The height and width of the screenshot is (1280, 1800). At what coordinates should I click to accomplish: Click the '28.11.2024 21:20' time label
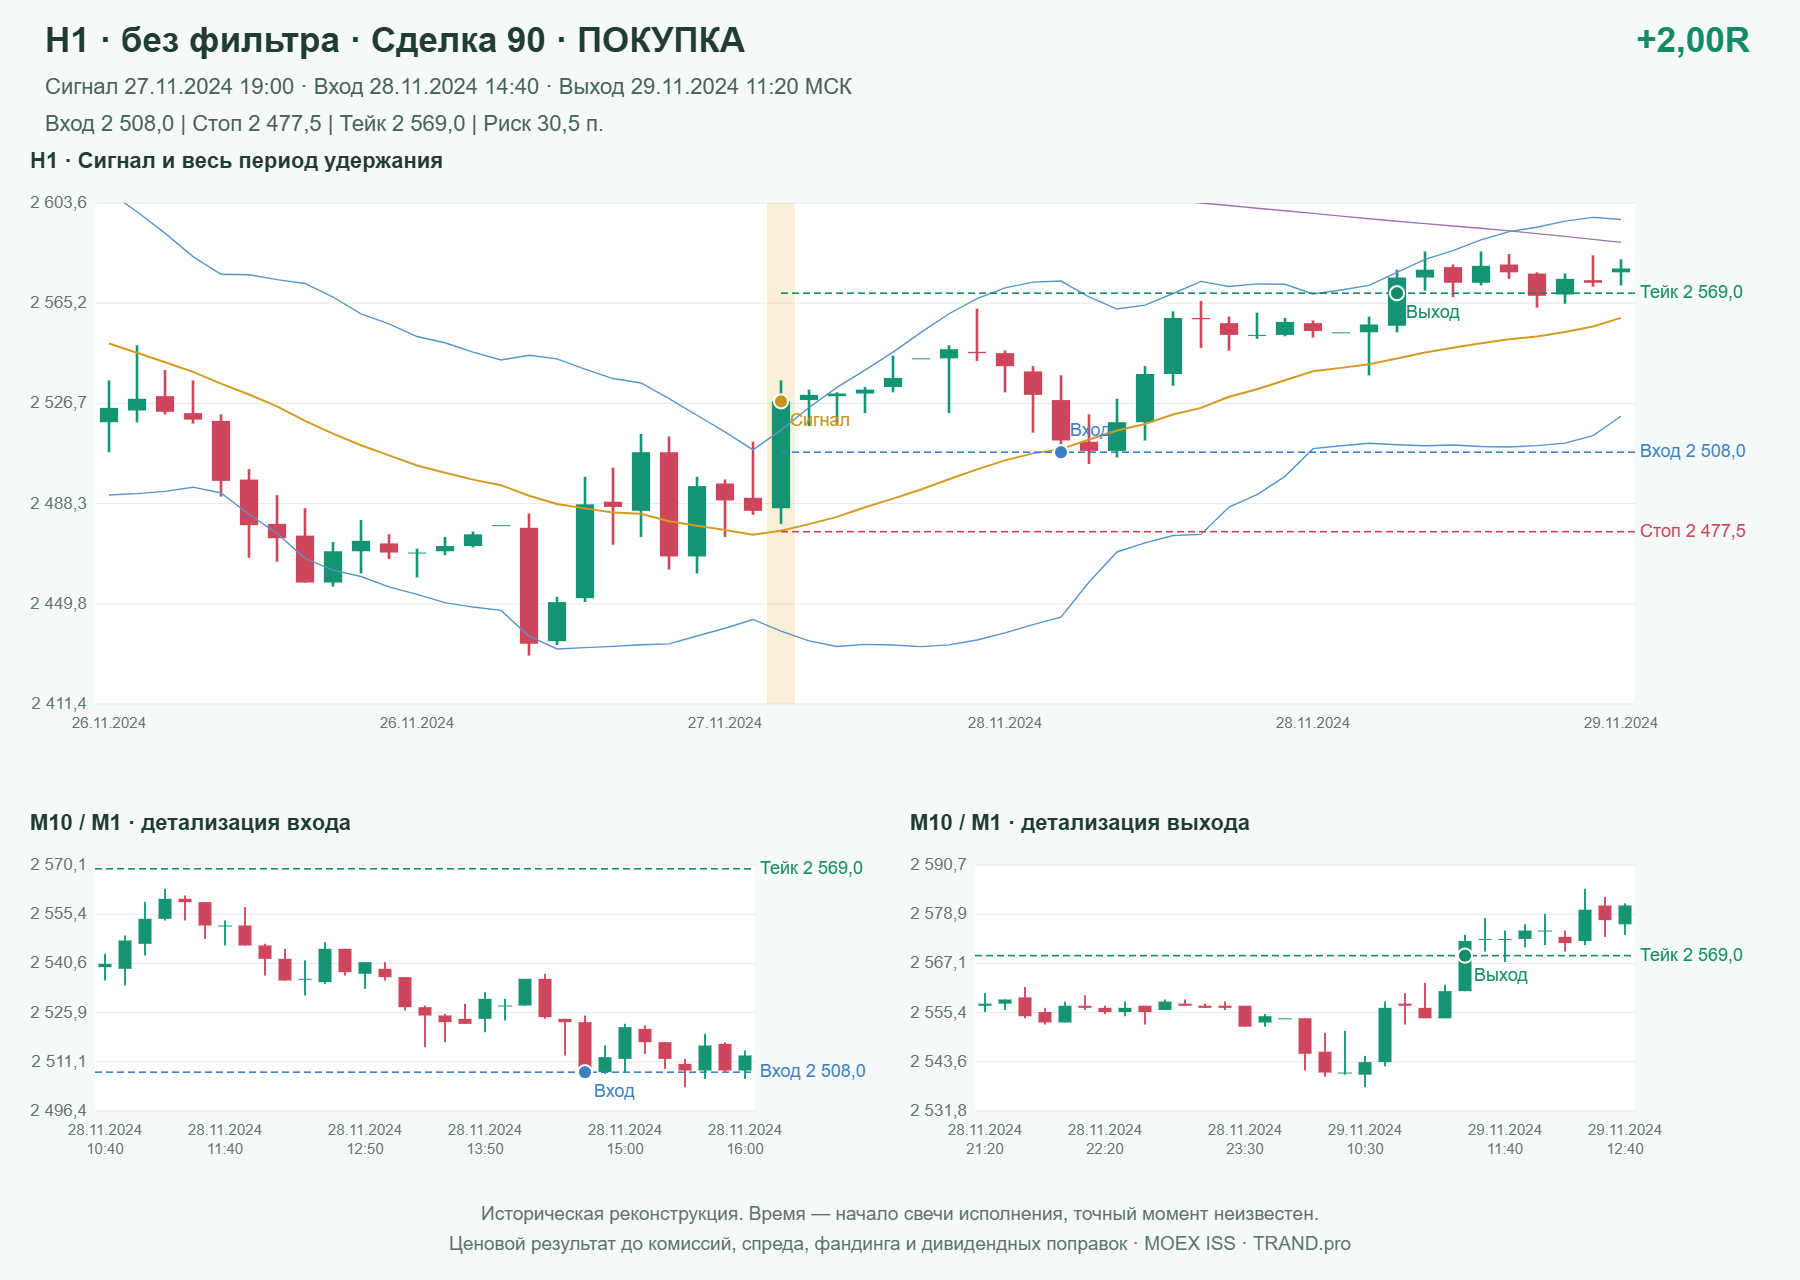(985, 1139)
